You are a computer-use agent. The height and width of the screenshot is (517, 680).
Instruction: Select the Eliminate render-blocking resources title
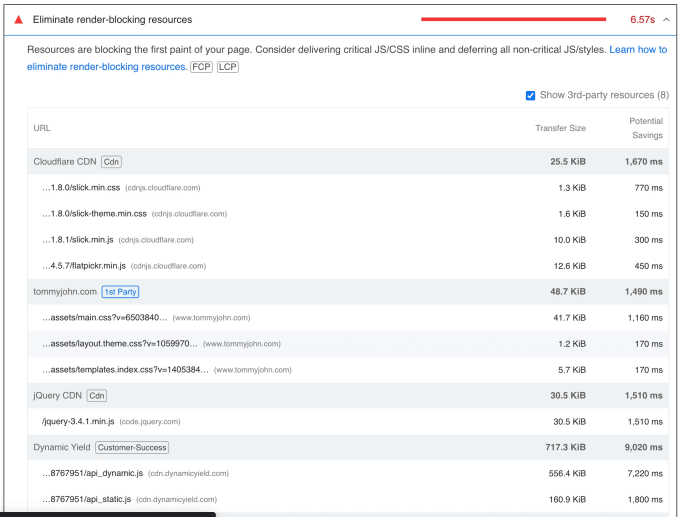[112, 20]
